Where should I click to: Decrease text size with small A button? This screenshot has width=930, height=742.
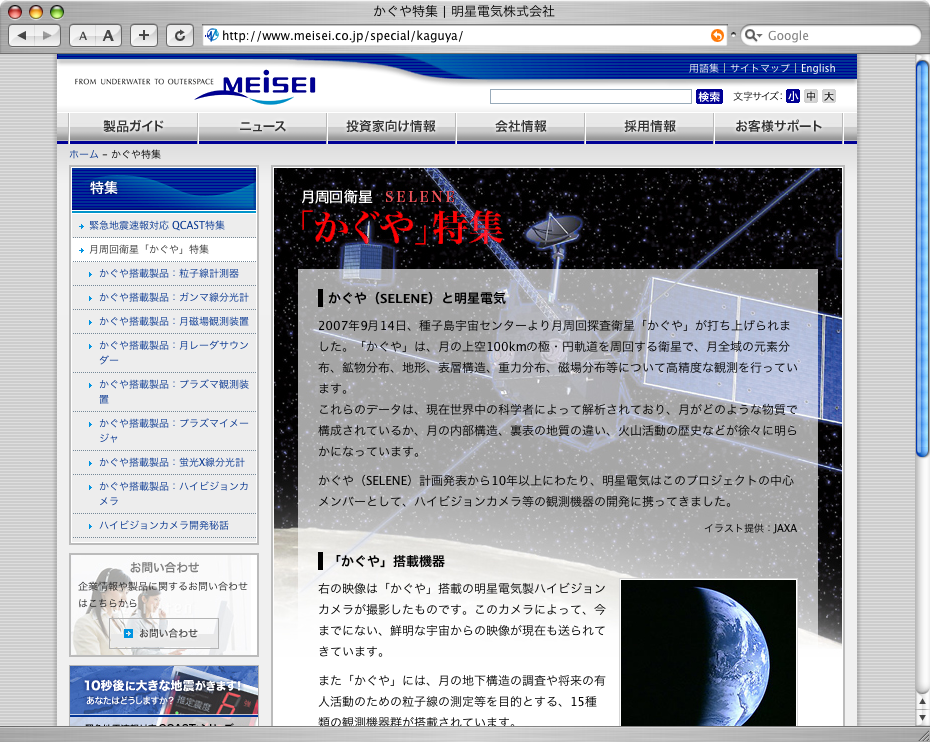(82, 36)
